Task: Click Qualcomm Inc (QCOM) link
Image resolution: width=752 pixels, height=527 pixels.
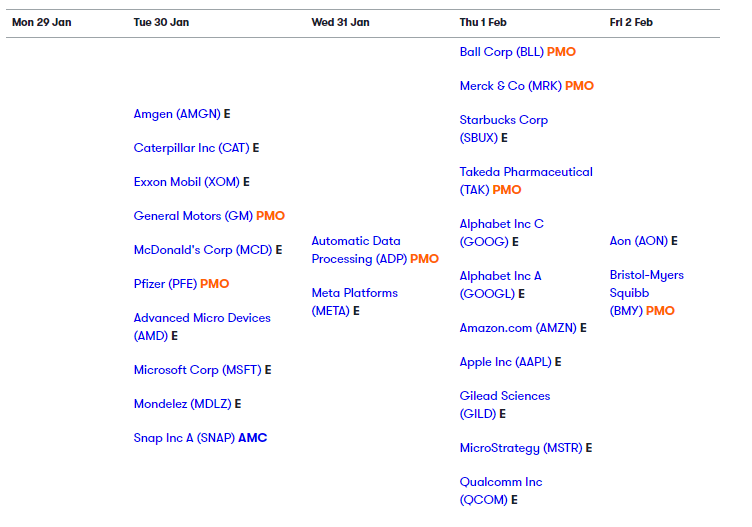Action: (x=501, y=491)
